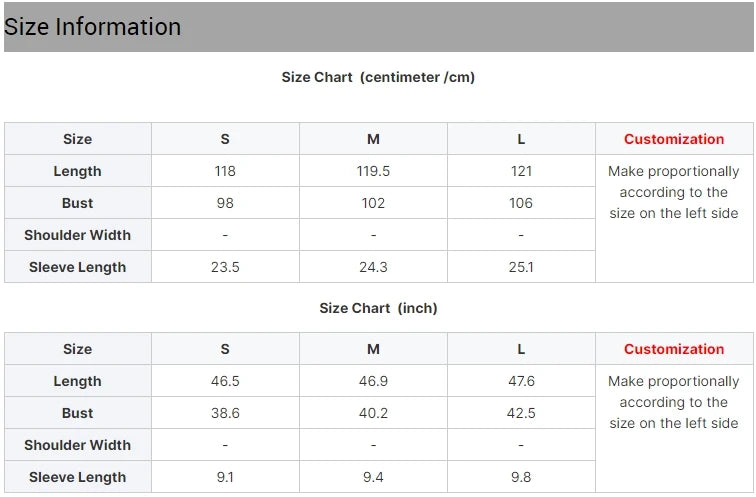
Task: Select red Customization header in centimeter table
Action: (x=674, y=139)
